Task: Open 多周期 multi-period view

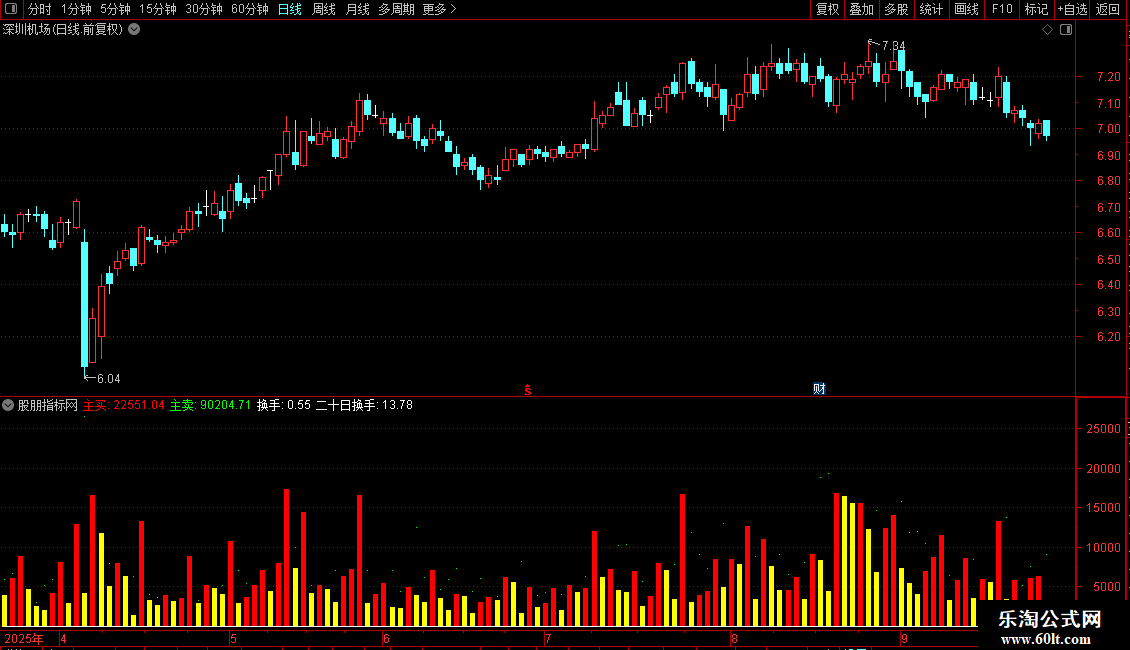Action: [x=396, y=9]
